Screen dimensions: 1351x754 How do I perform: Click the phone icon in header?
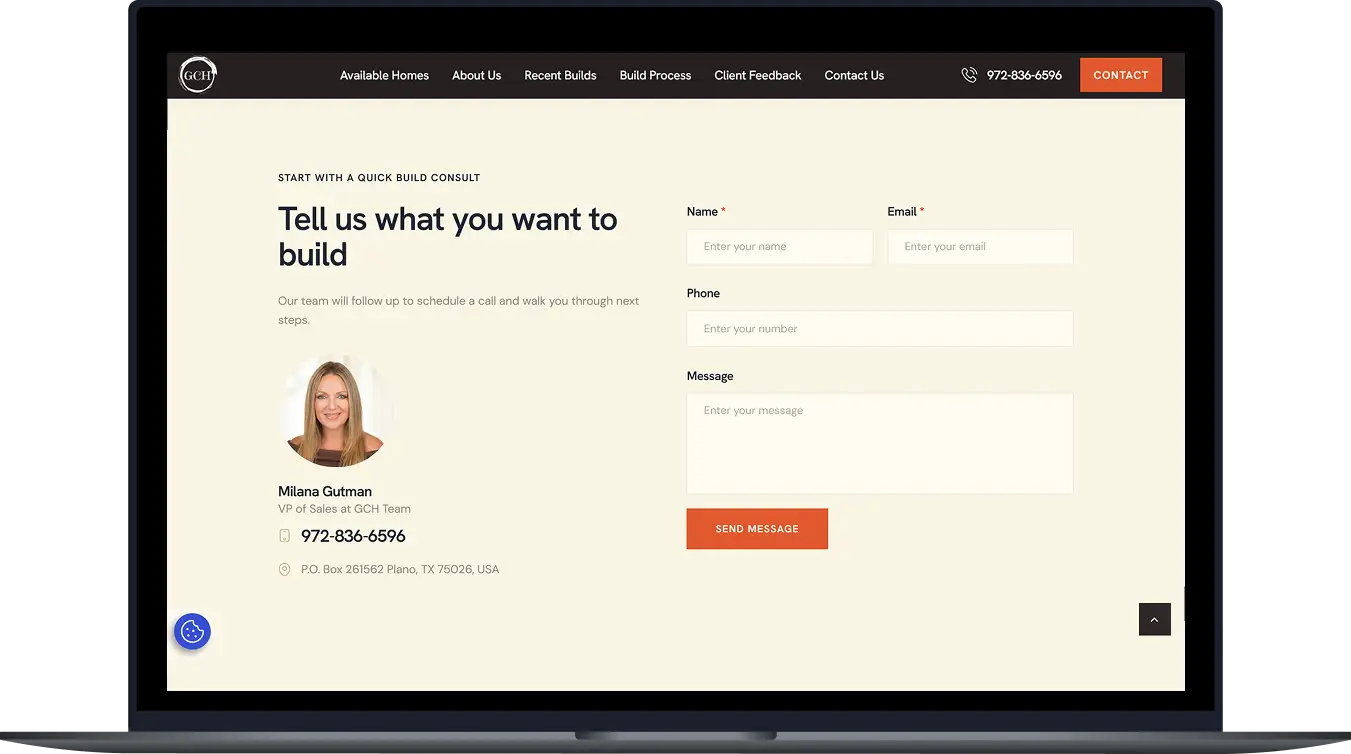[968, 75]
